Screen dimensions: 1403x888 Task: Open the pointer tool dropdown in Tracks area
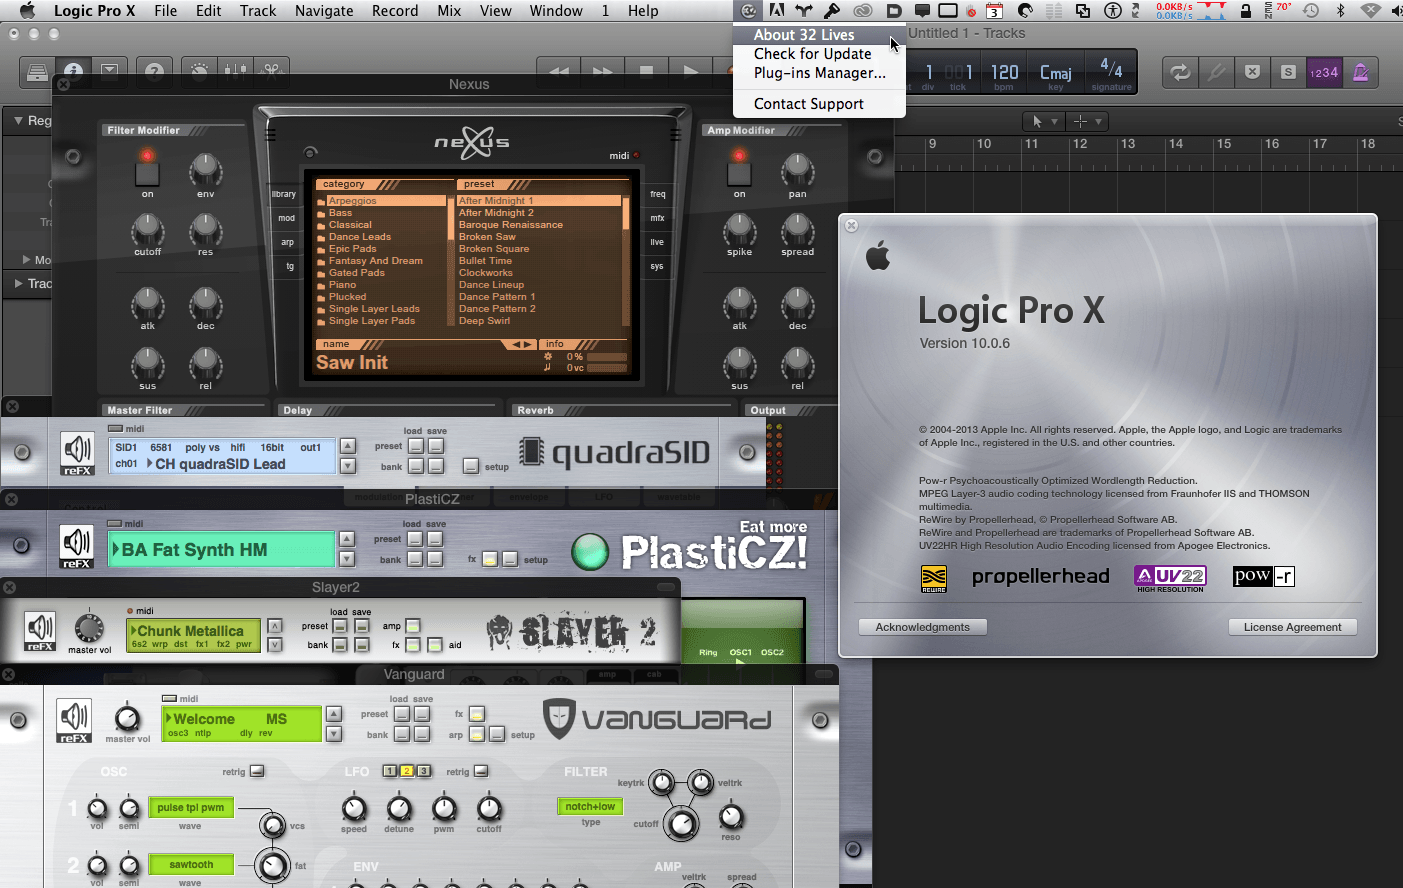1044,121
